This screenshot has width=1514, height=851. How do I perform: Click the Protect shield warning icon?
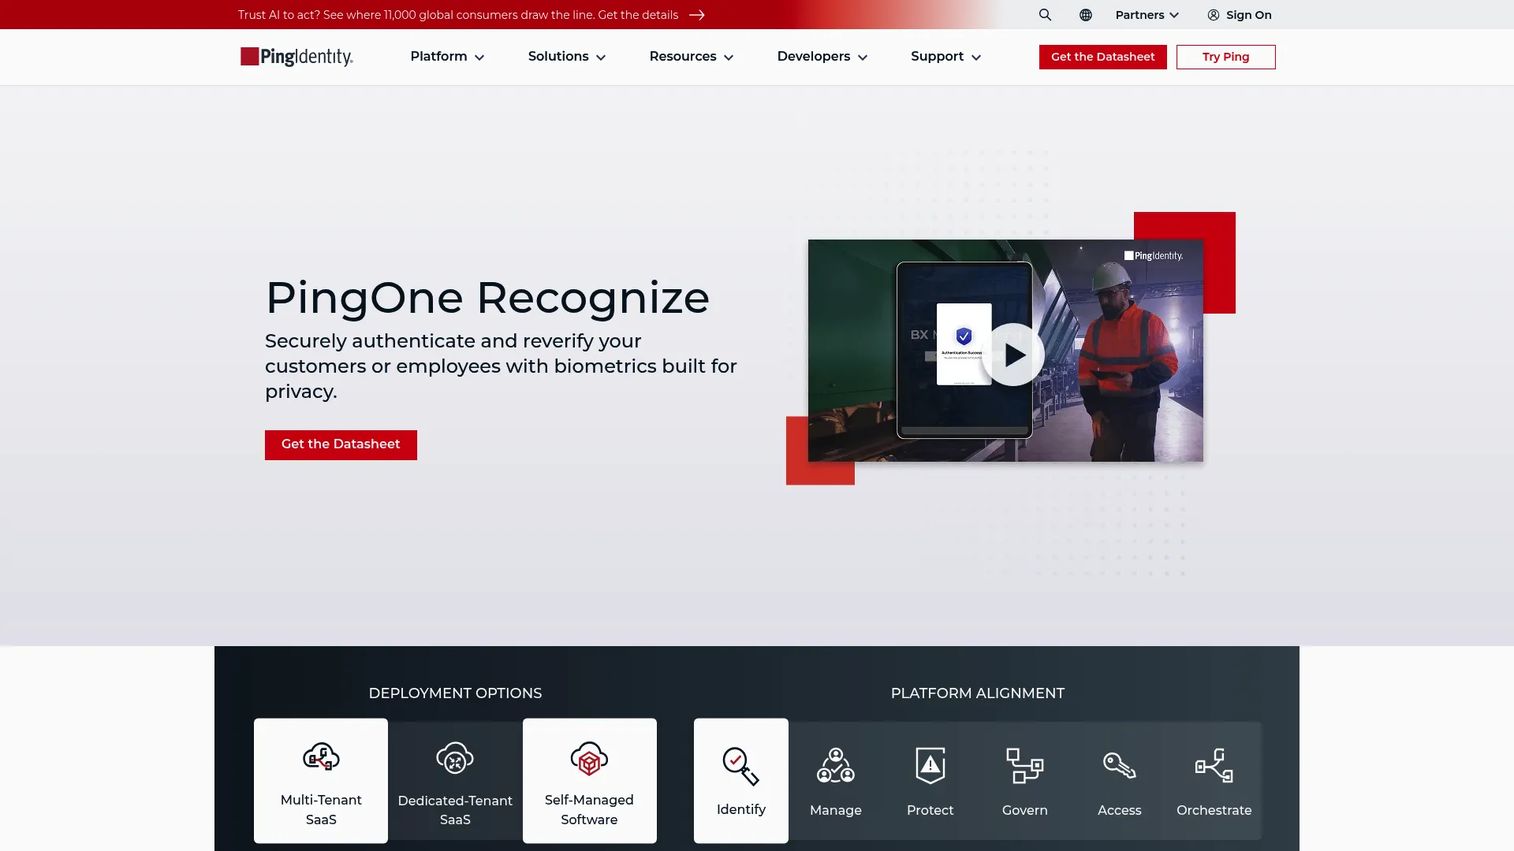coord(930,765)
